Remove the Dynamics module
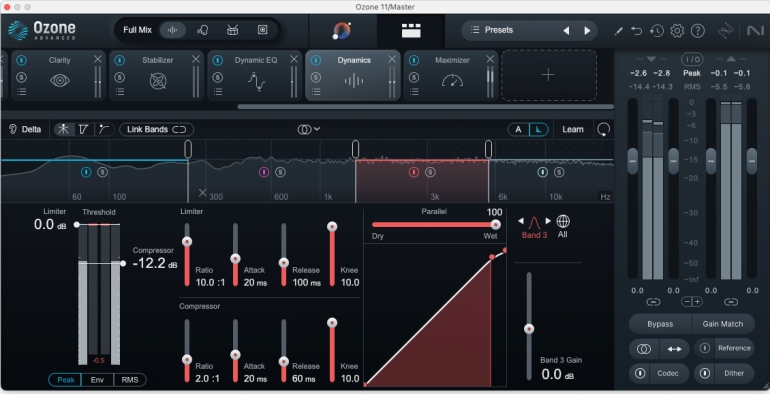Screen dimensions: 770x394 pyautogui.click(x=392, y=59)
